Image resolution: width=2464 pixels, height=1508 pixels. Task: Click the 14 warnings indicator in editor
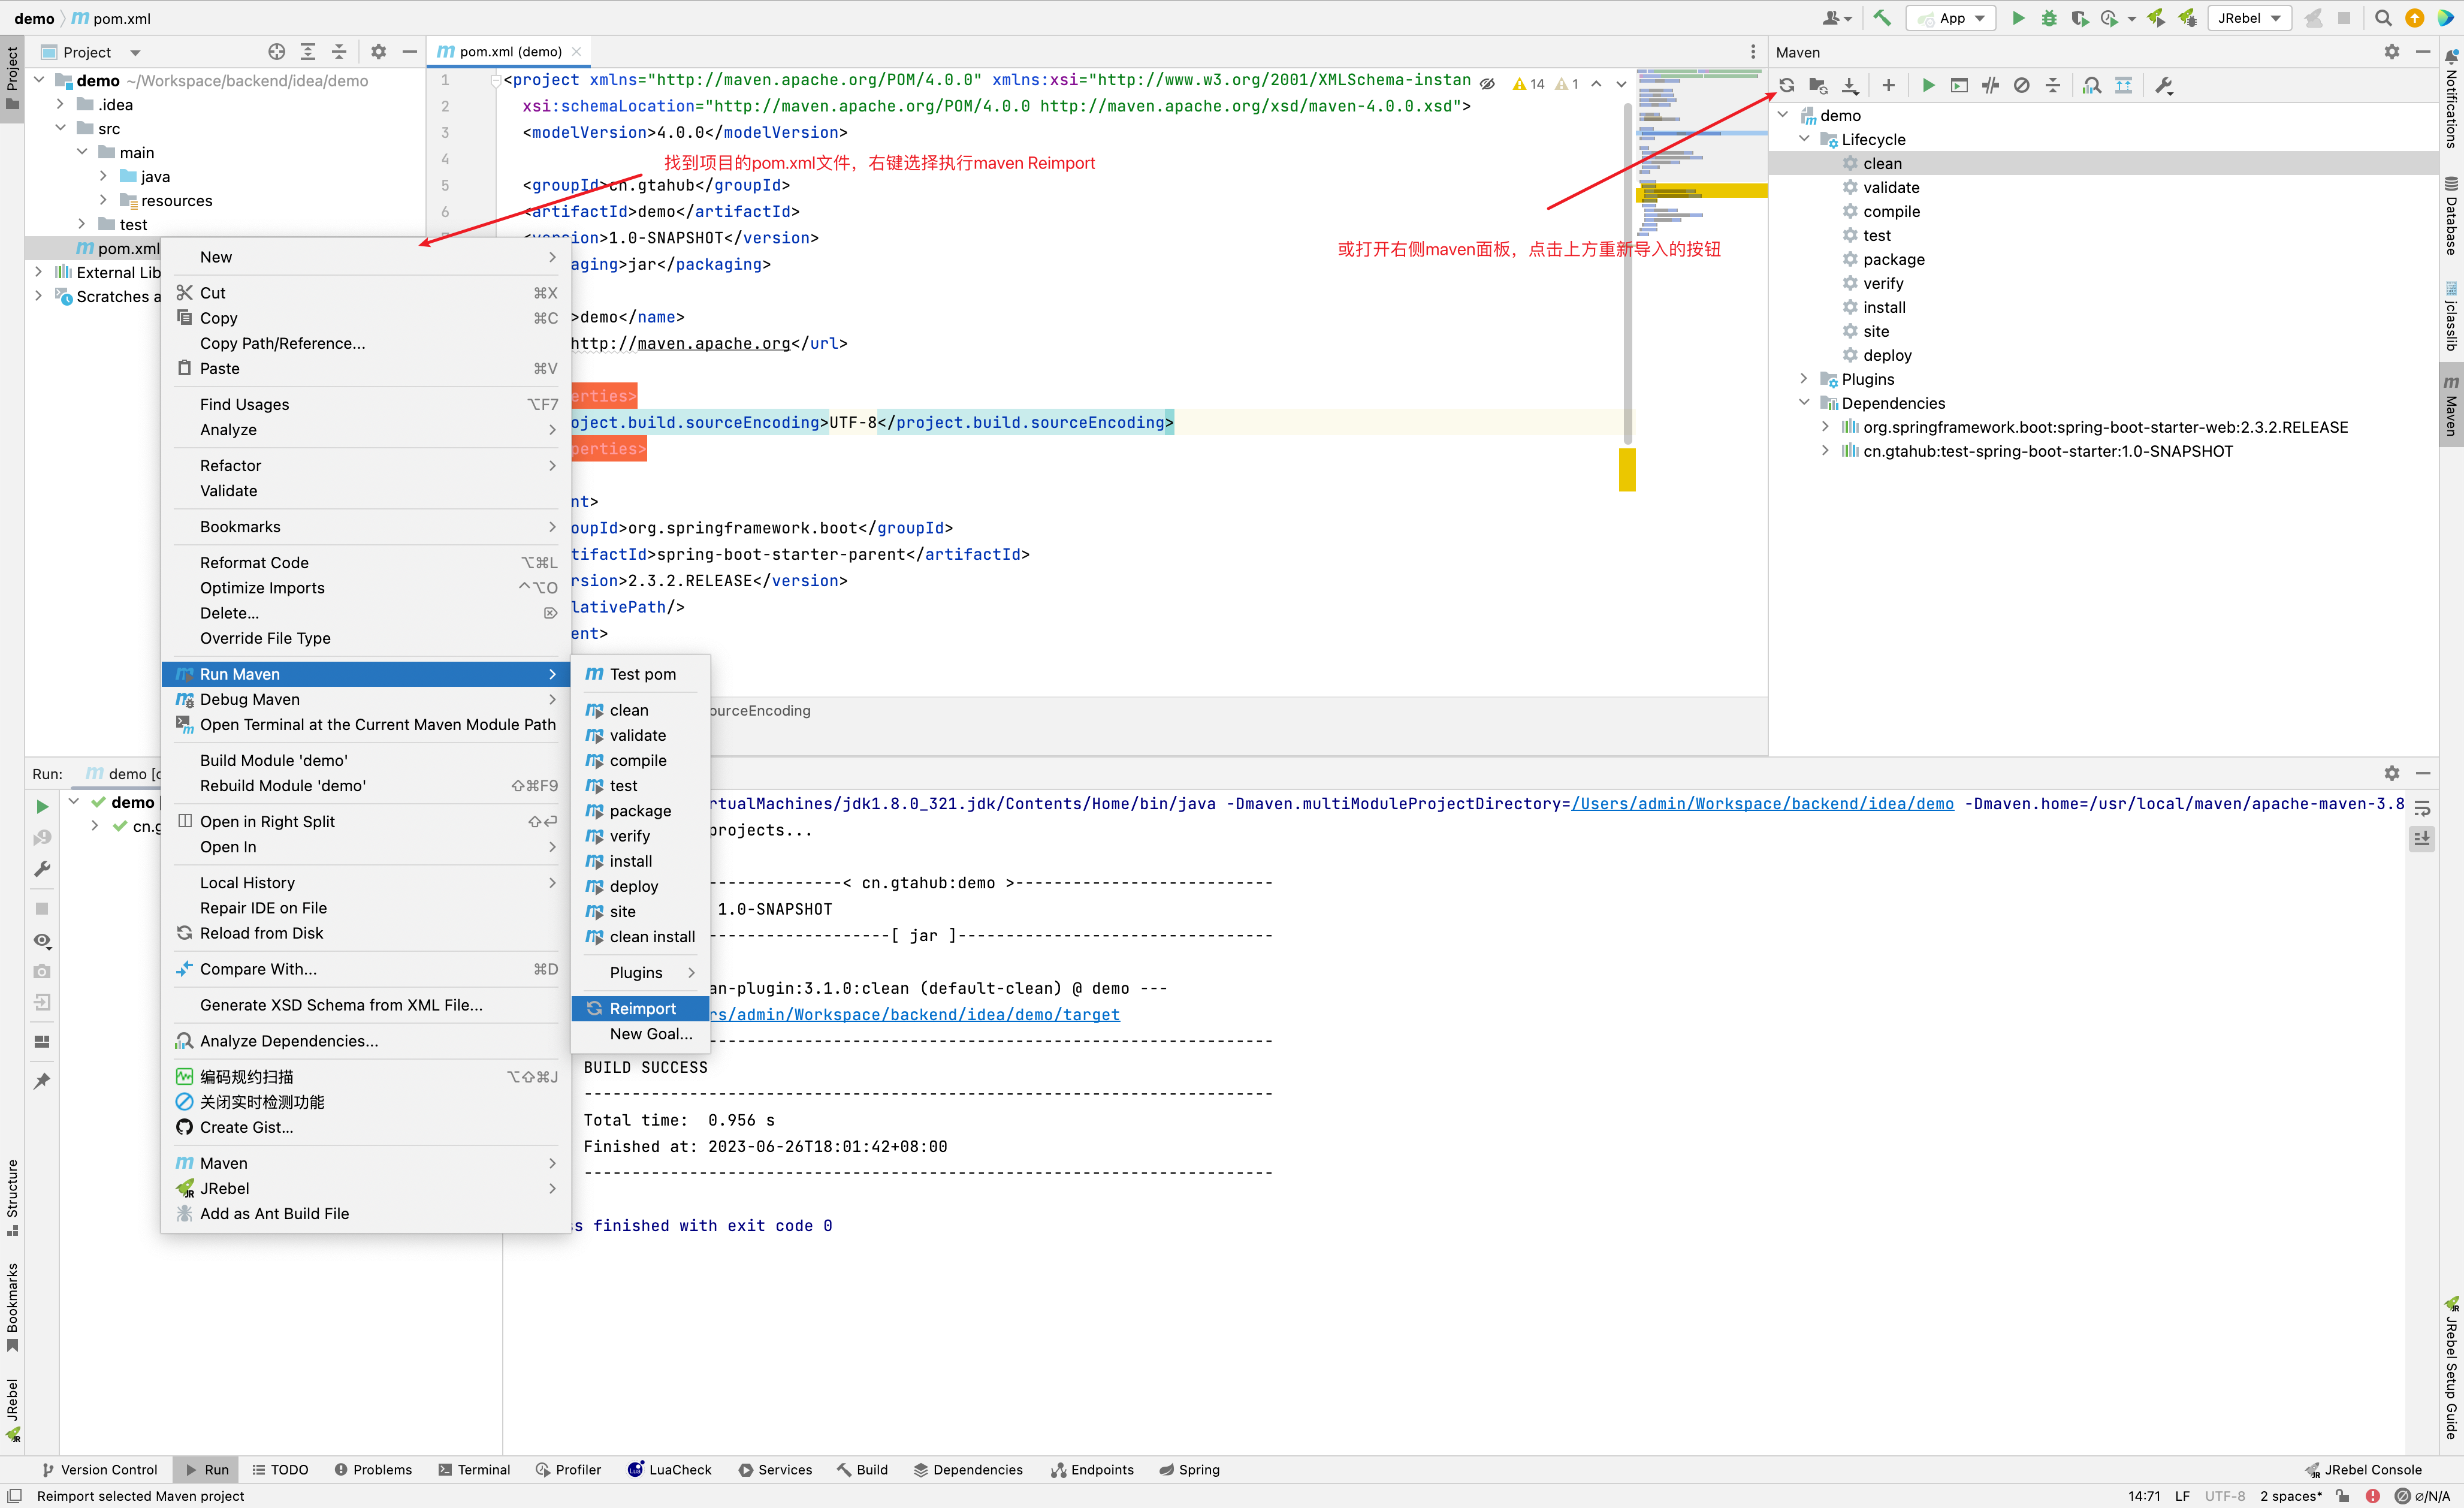pyautogui.click(x=1529, y=84)
